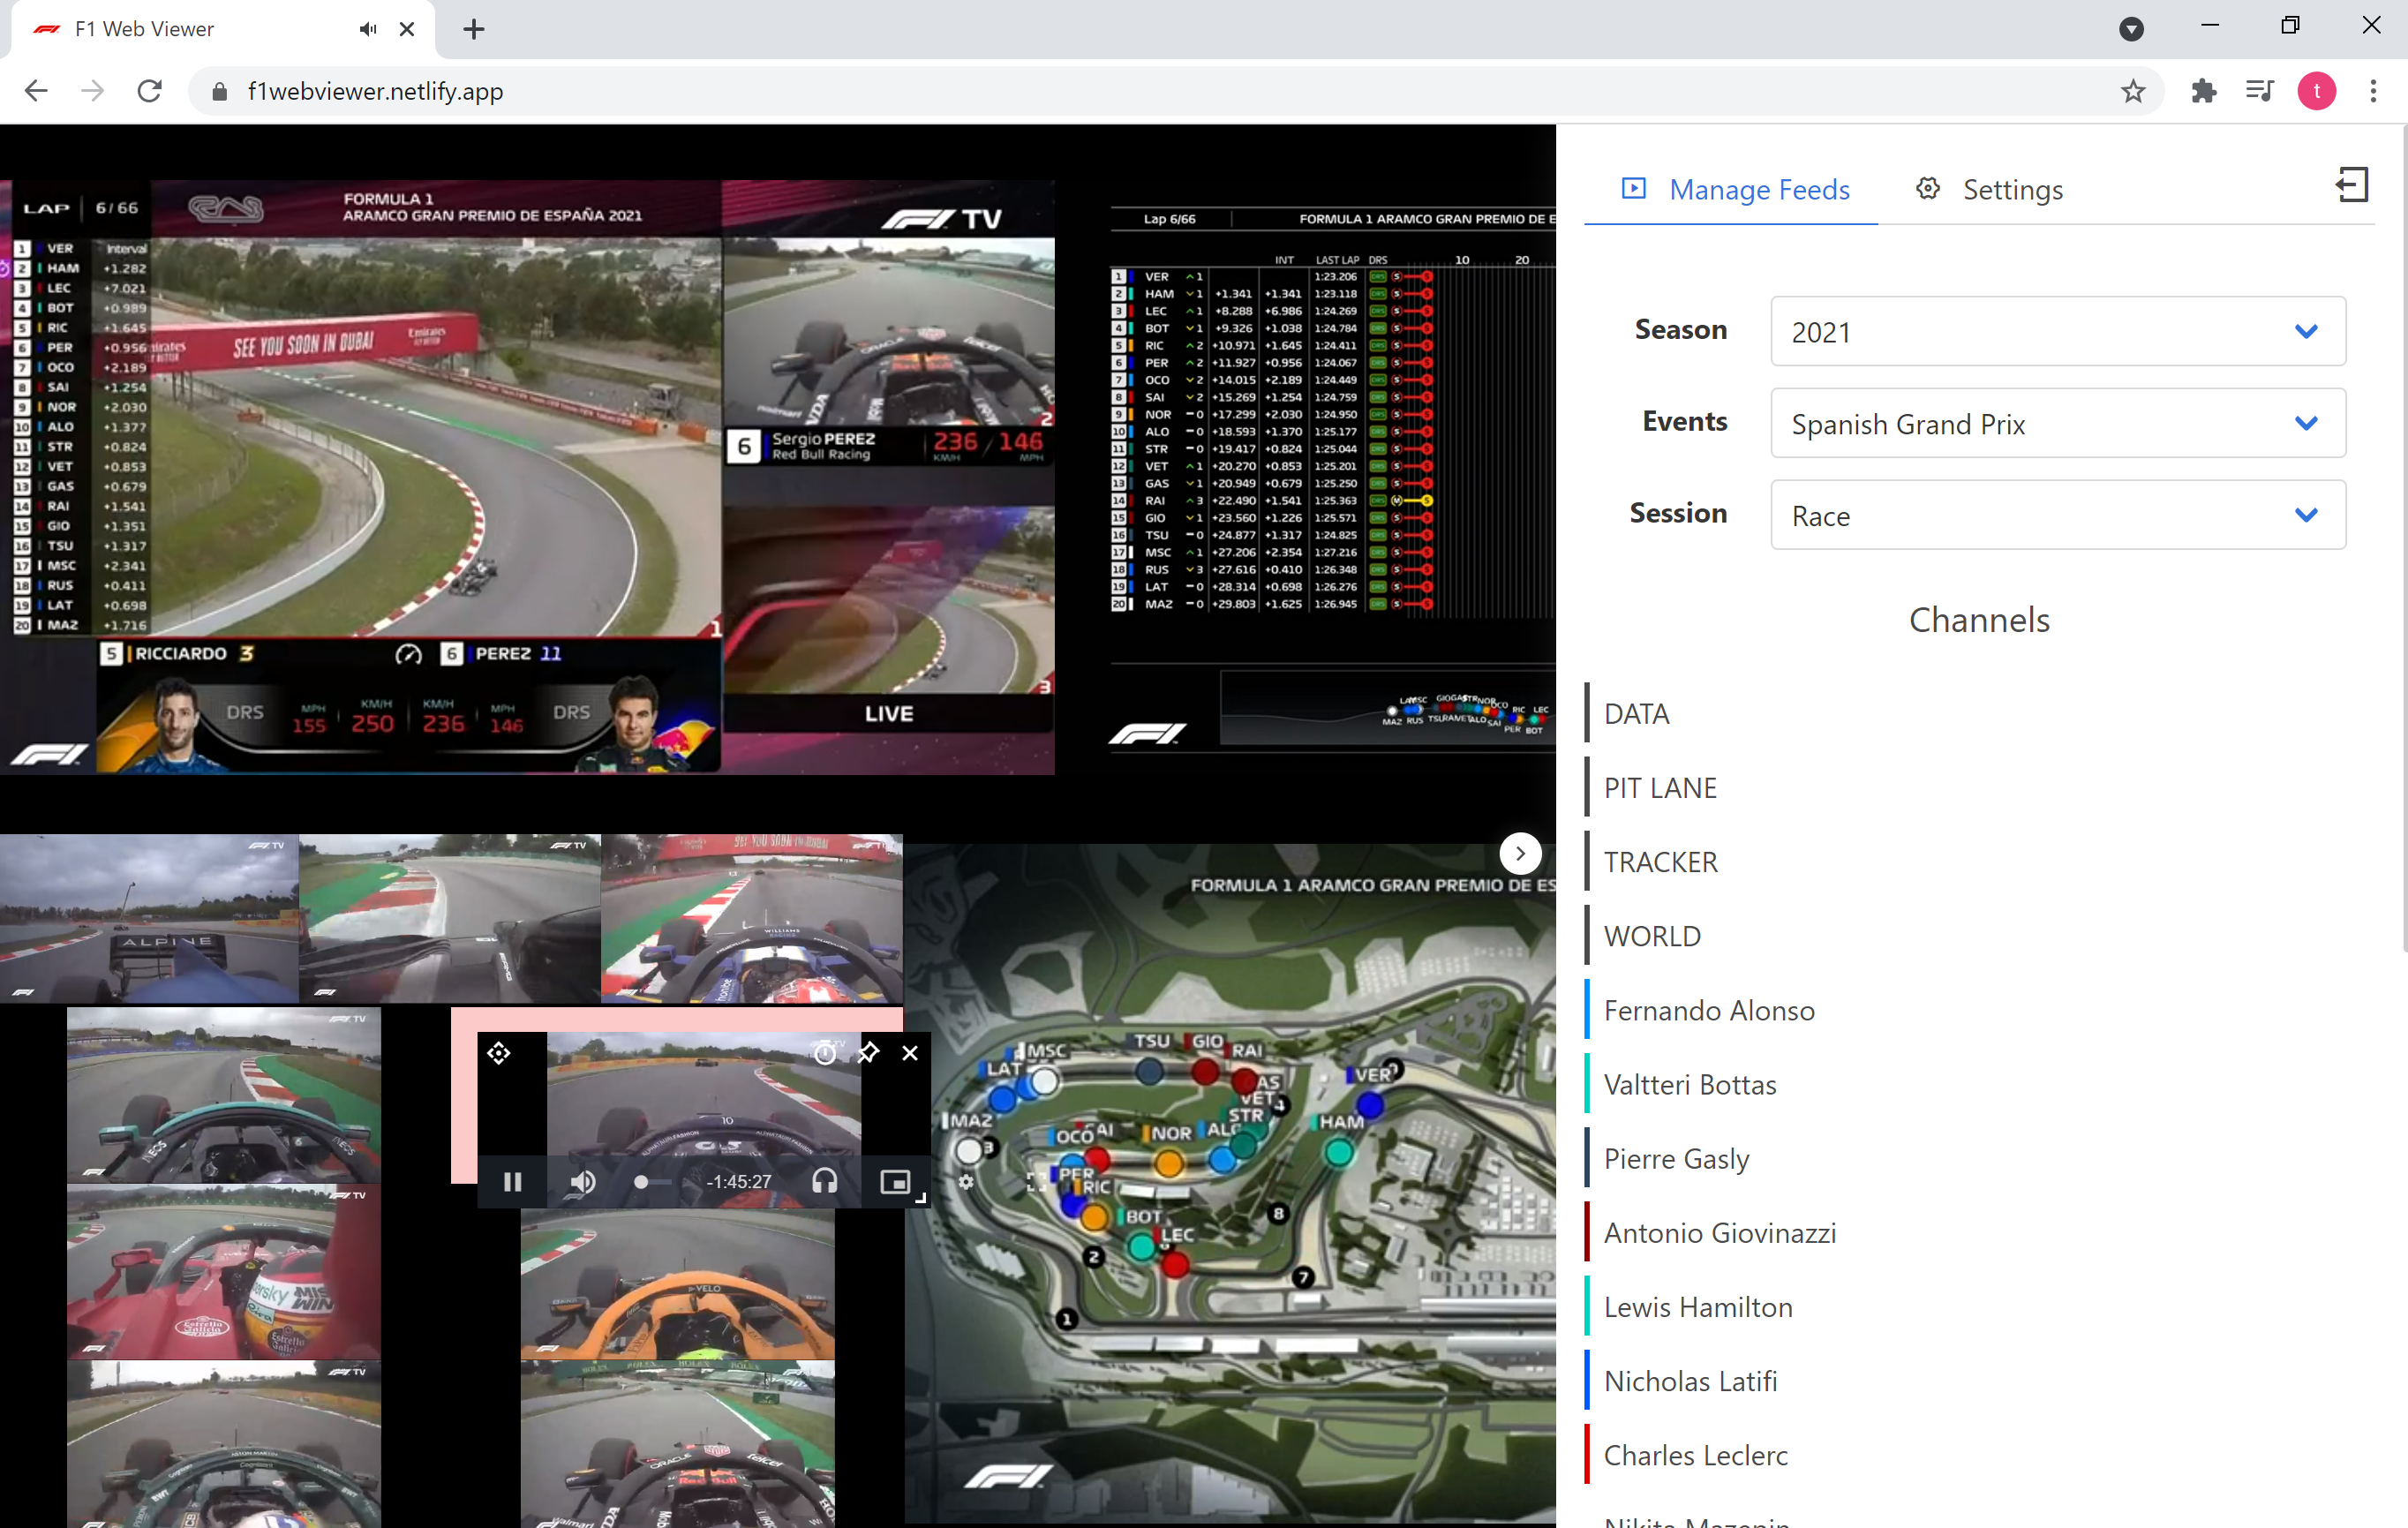Mute the tab via speaker icon in browser tab
The image size is (2408, 1528).
coord(368,29)
